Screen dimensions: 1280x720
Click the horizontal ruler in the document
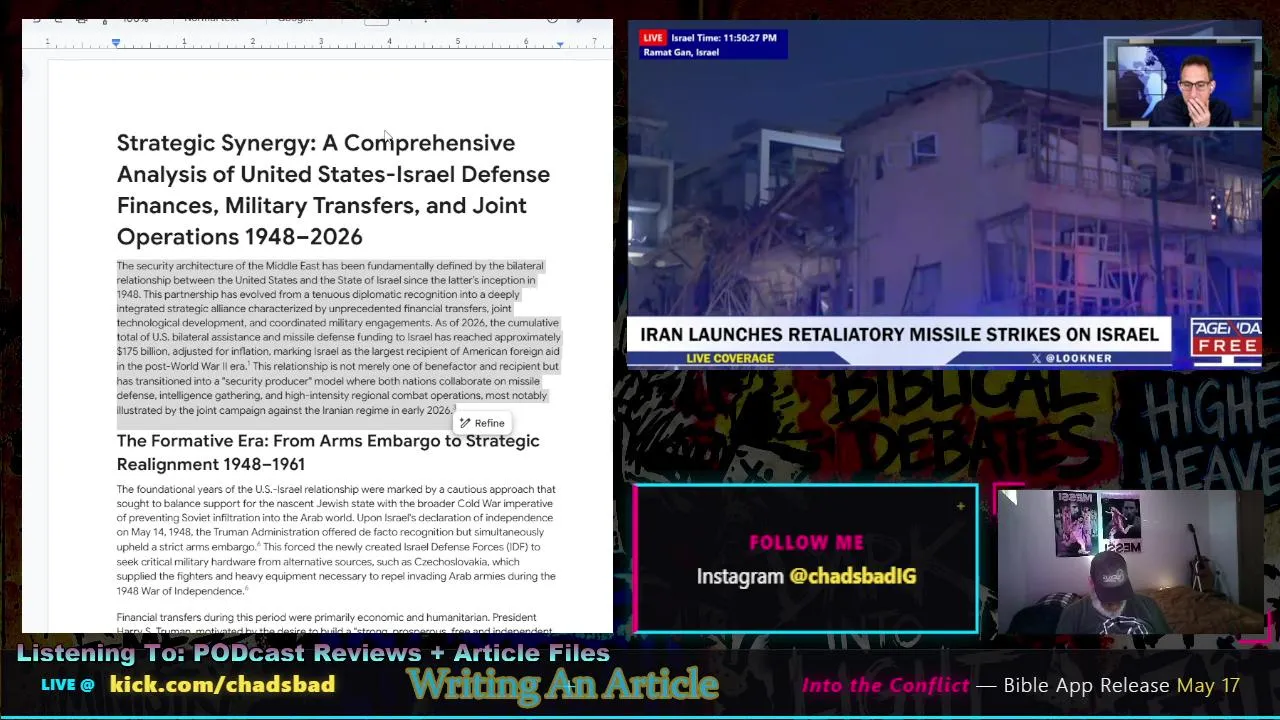318,42
